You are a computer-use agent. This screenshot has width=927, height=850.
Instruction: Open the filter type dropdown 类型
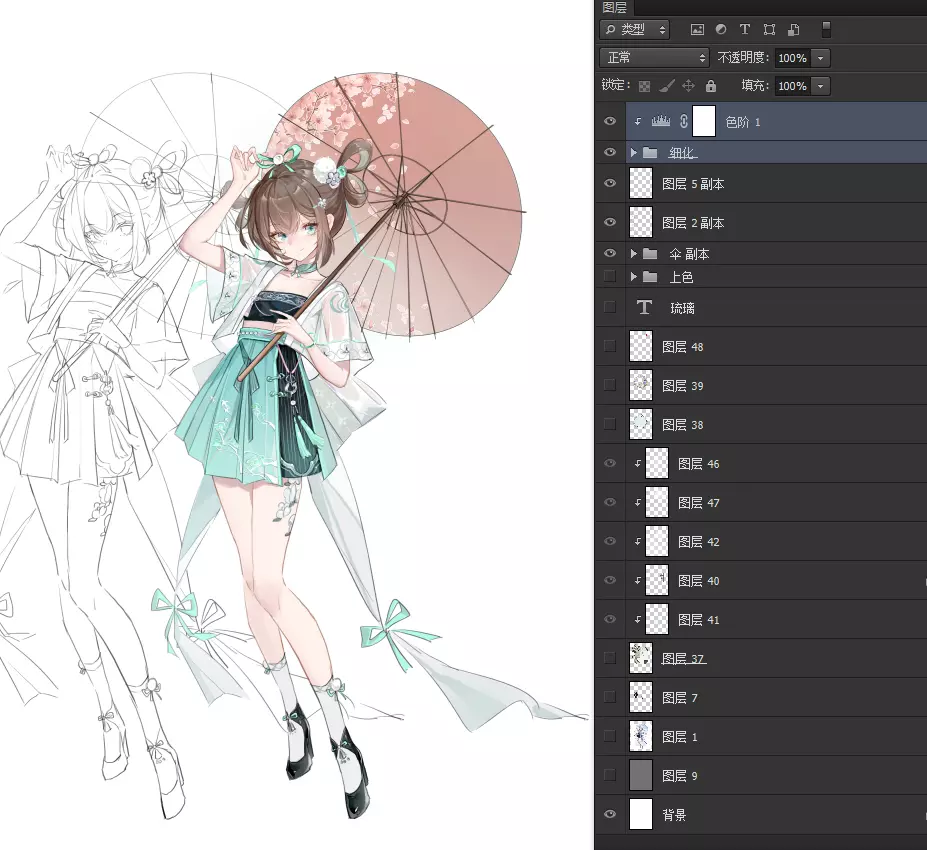click(634, 30)
